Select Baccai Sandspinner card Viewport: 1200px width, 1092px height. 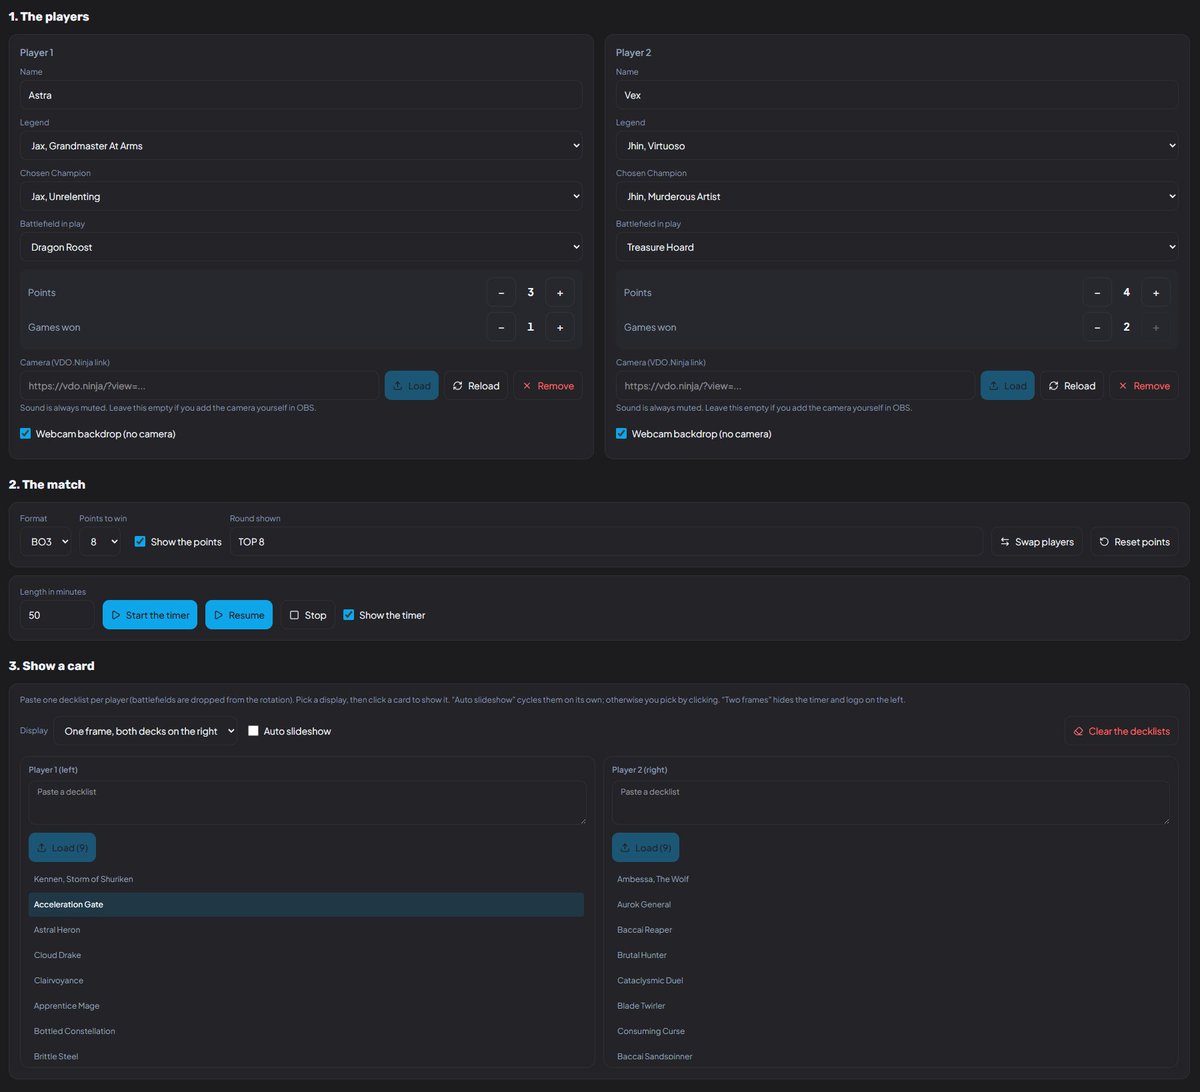tap(890, 1056)
